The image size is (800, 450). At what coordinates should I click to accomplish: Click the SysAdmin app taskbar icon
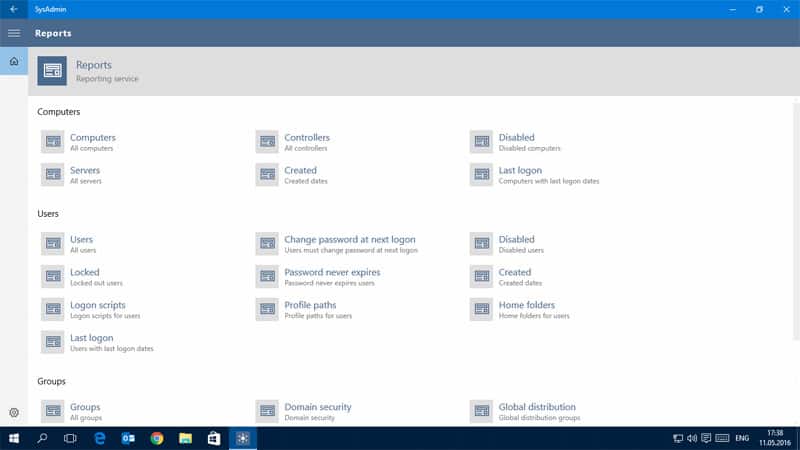[x=243, y=438]
